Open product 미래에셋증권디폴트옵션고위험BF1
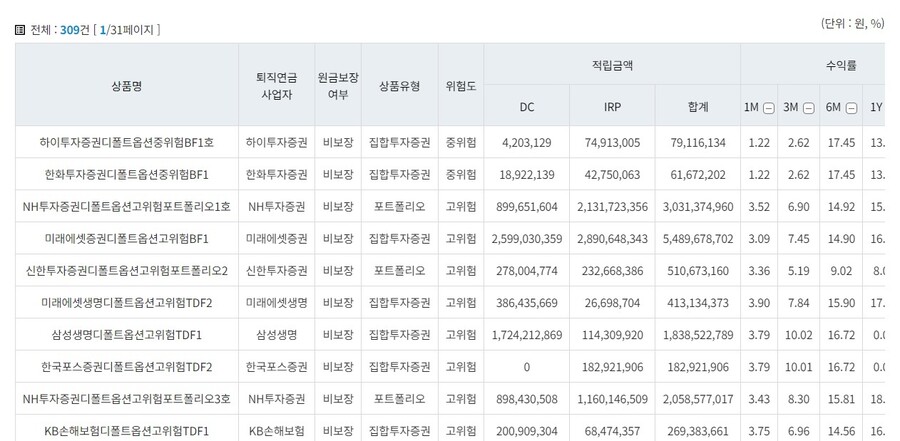Screen dimensions: 900x441 [127, 239]
